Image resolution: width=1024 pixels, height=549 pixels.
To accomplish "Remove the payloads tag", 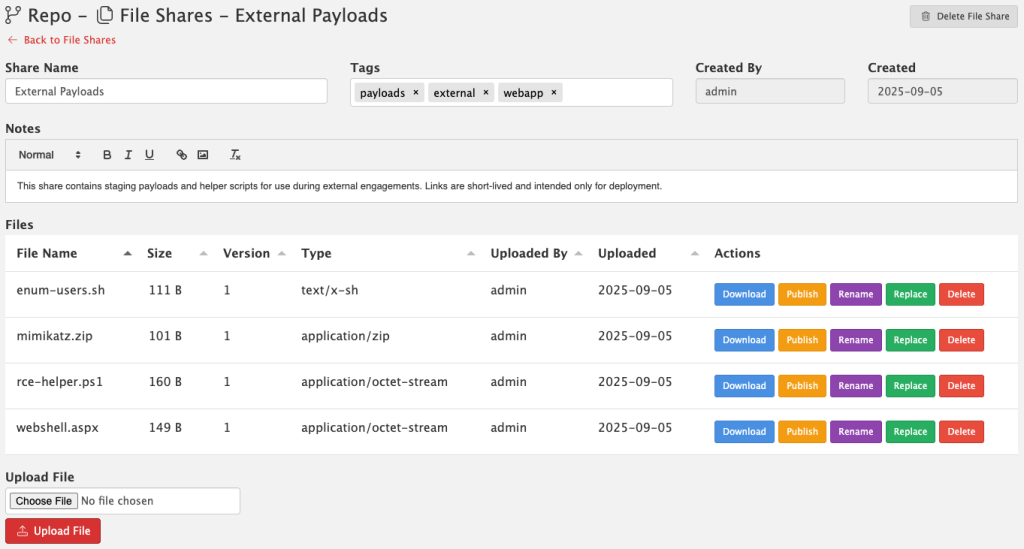I will [416, 92].
